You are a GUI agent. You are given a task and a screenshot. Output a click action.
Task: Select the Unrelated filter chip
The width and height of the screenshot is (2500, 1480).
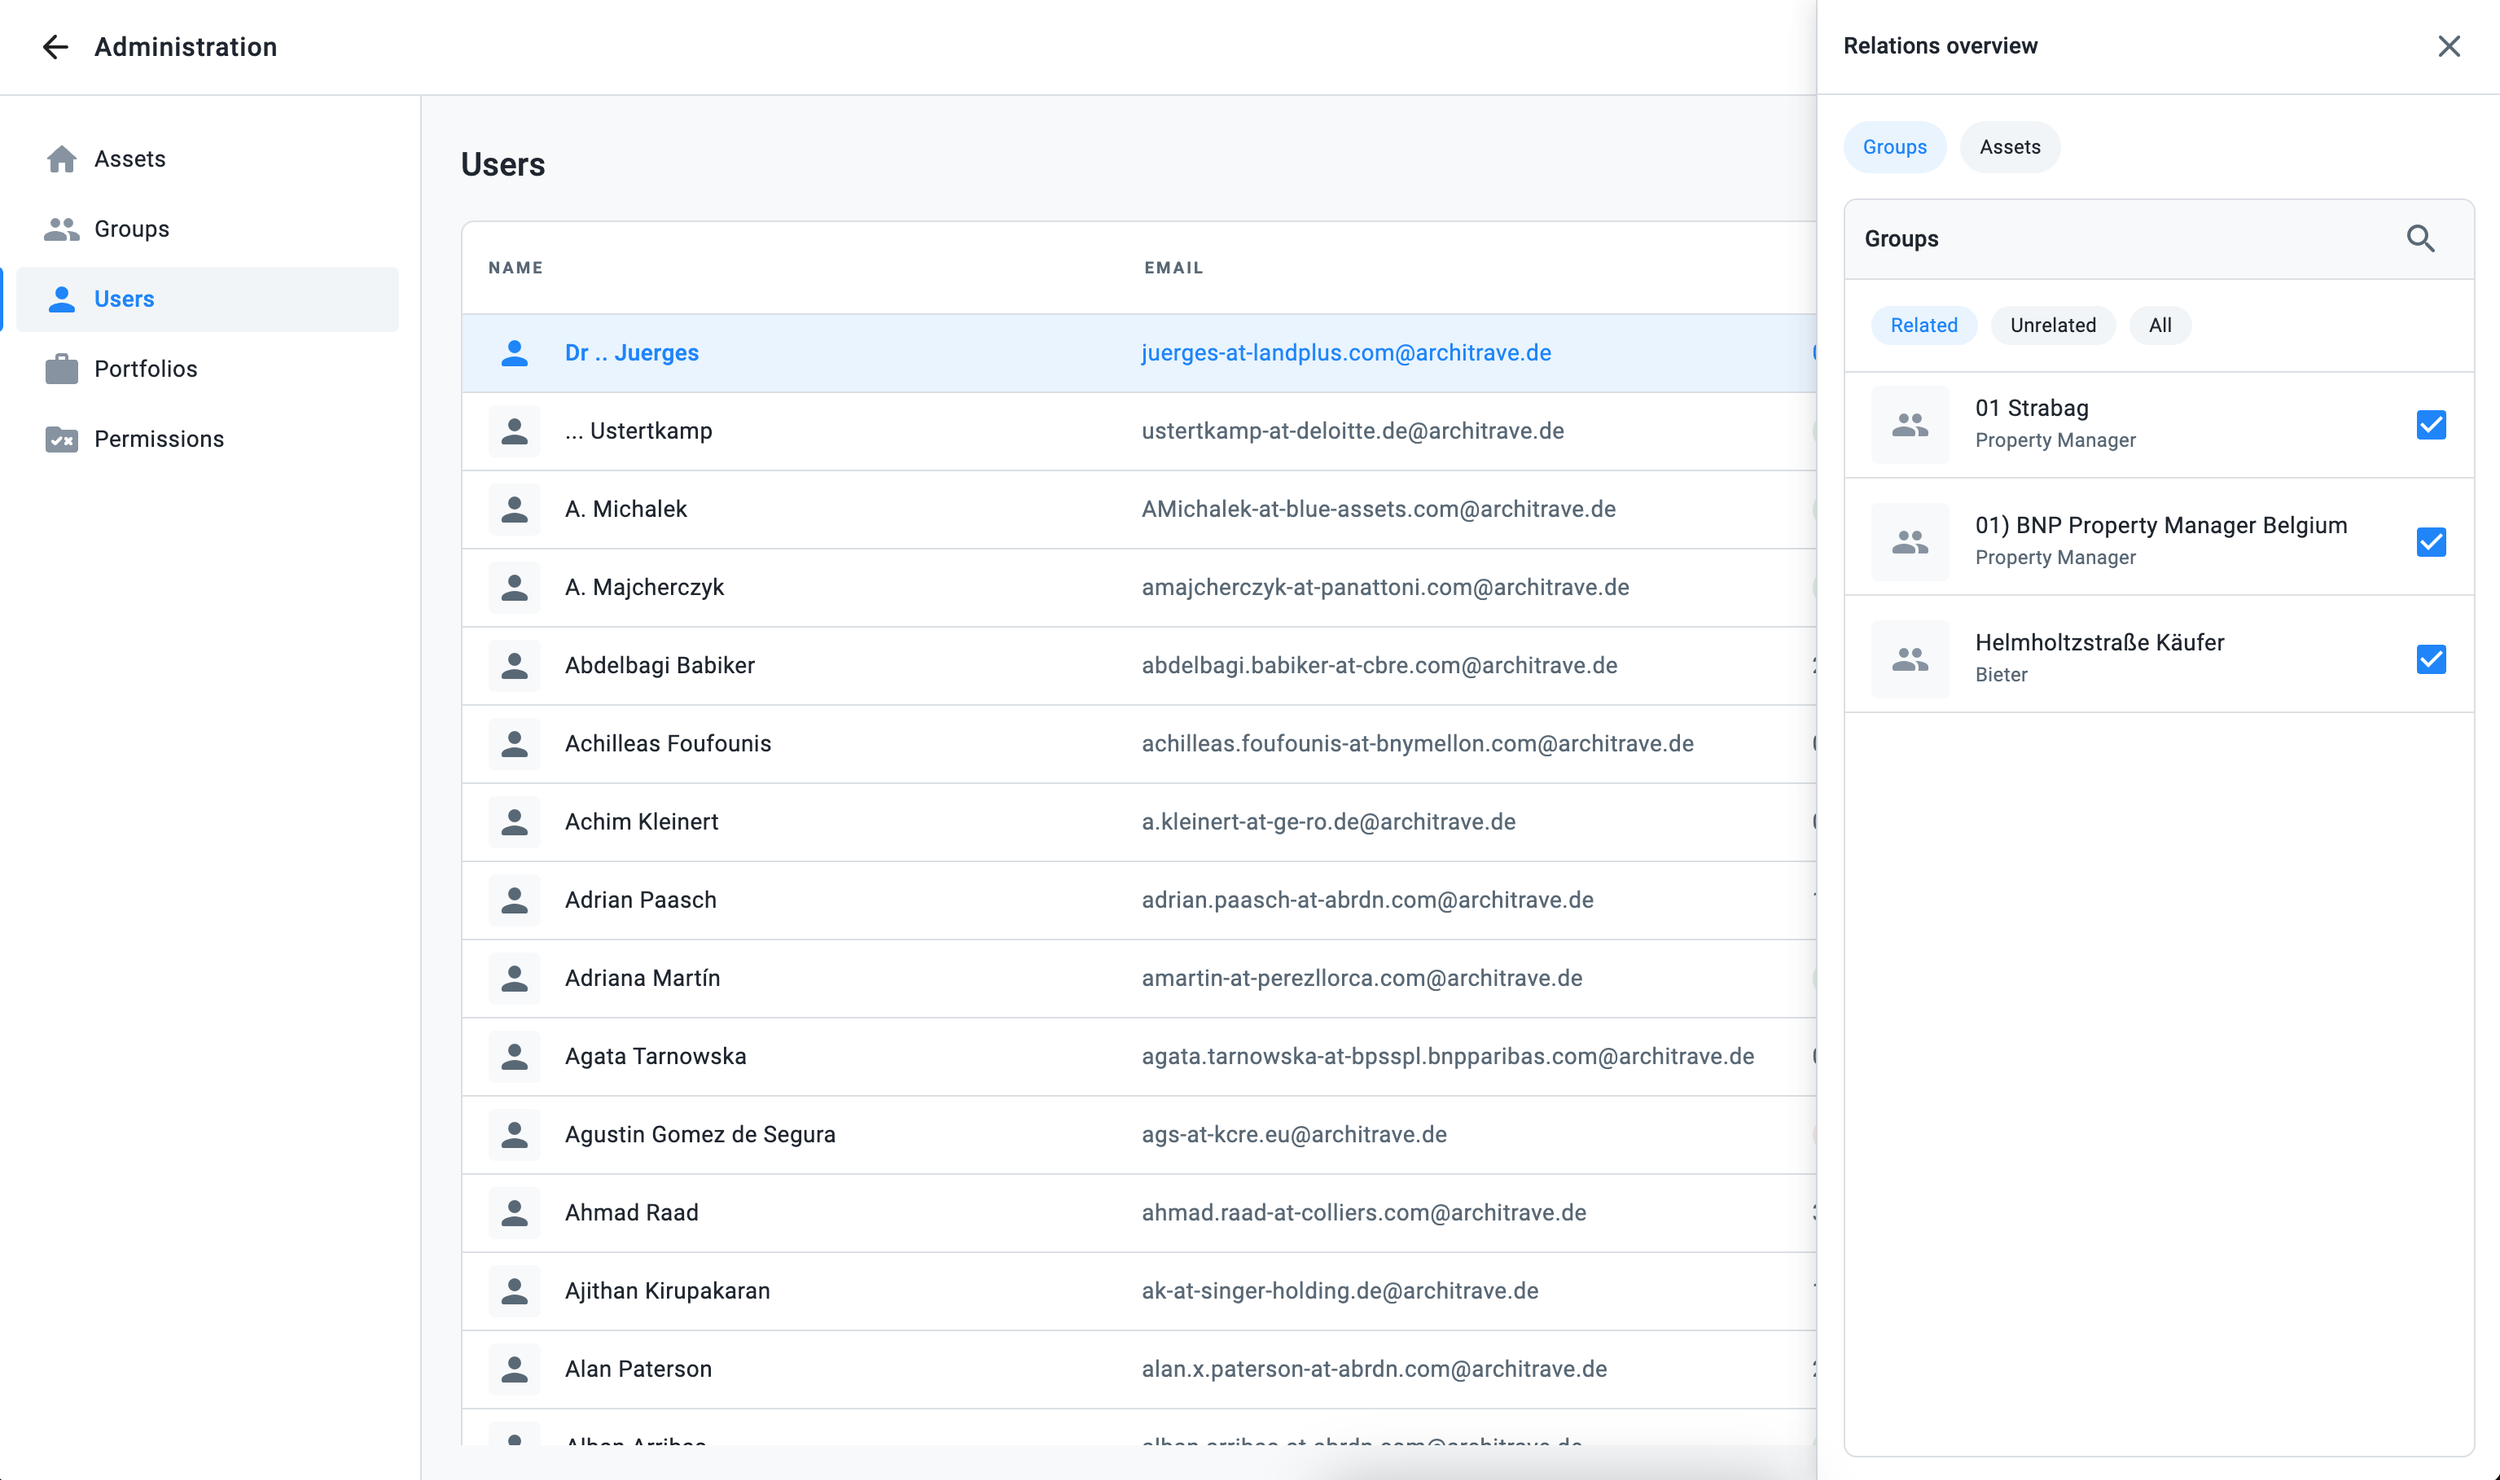(2052, 326)
